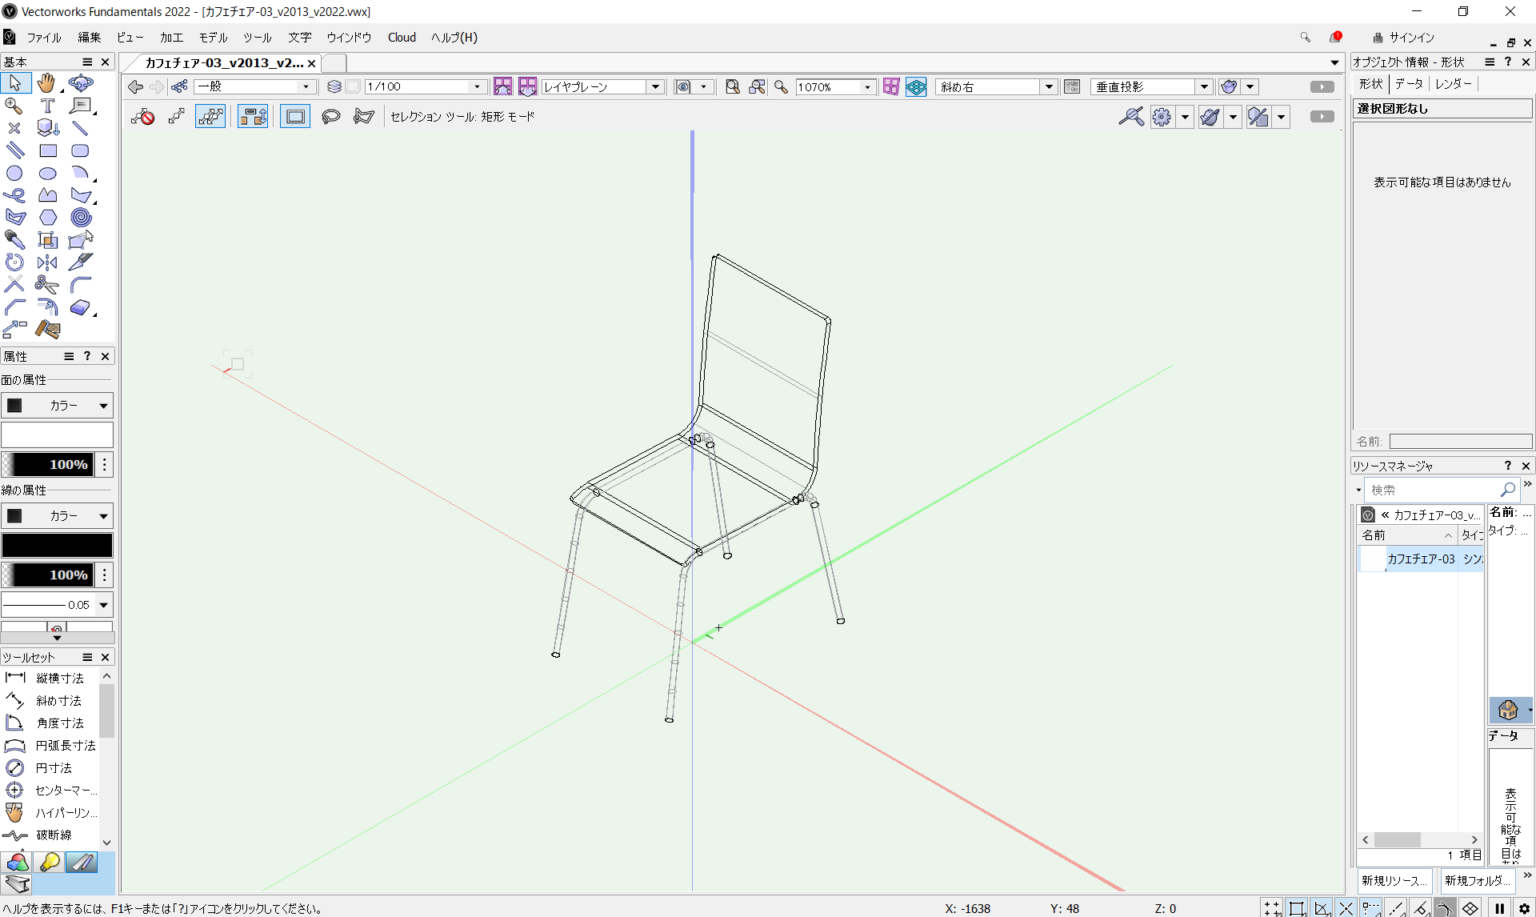Toggle Snap to Object in status bar
This screenshot has width=1536, height=917.
click(1297, 908)
